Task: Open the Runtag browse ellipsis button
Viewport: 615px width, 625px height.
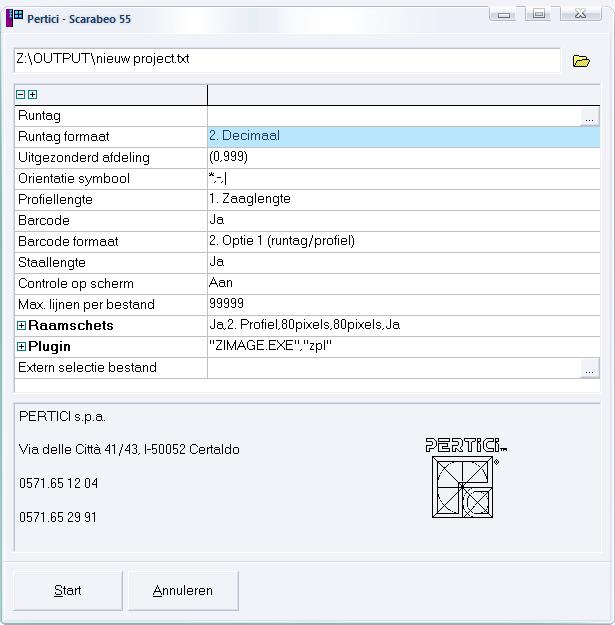Action: 589,117
